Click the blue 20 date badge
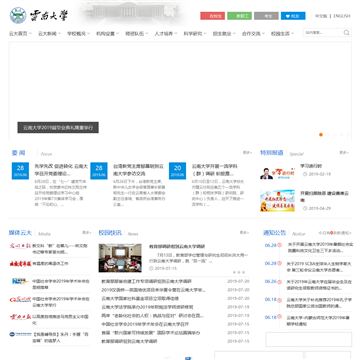Image resolution: width=360 pixels, height=360 pixels. [177, 171]
